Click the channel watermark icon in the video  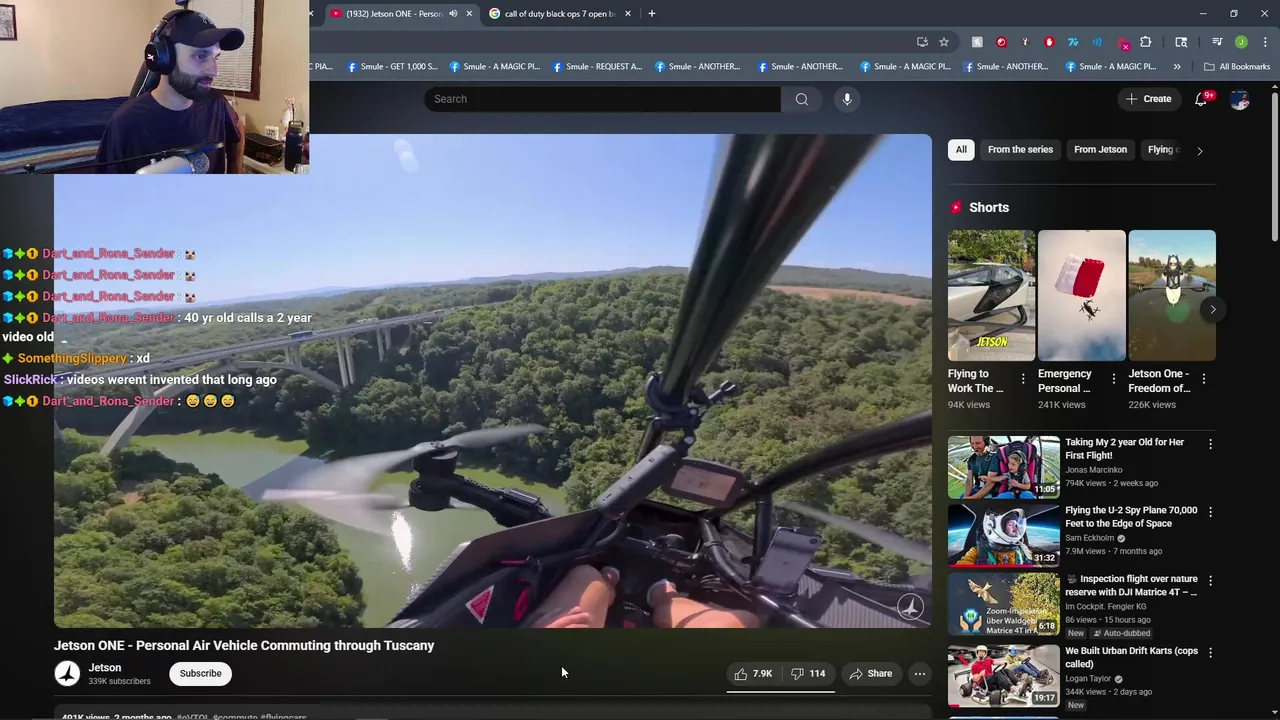pyautogui.click(x=910, y=606)
